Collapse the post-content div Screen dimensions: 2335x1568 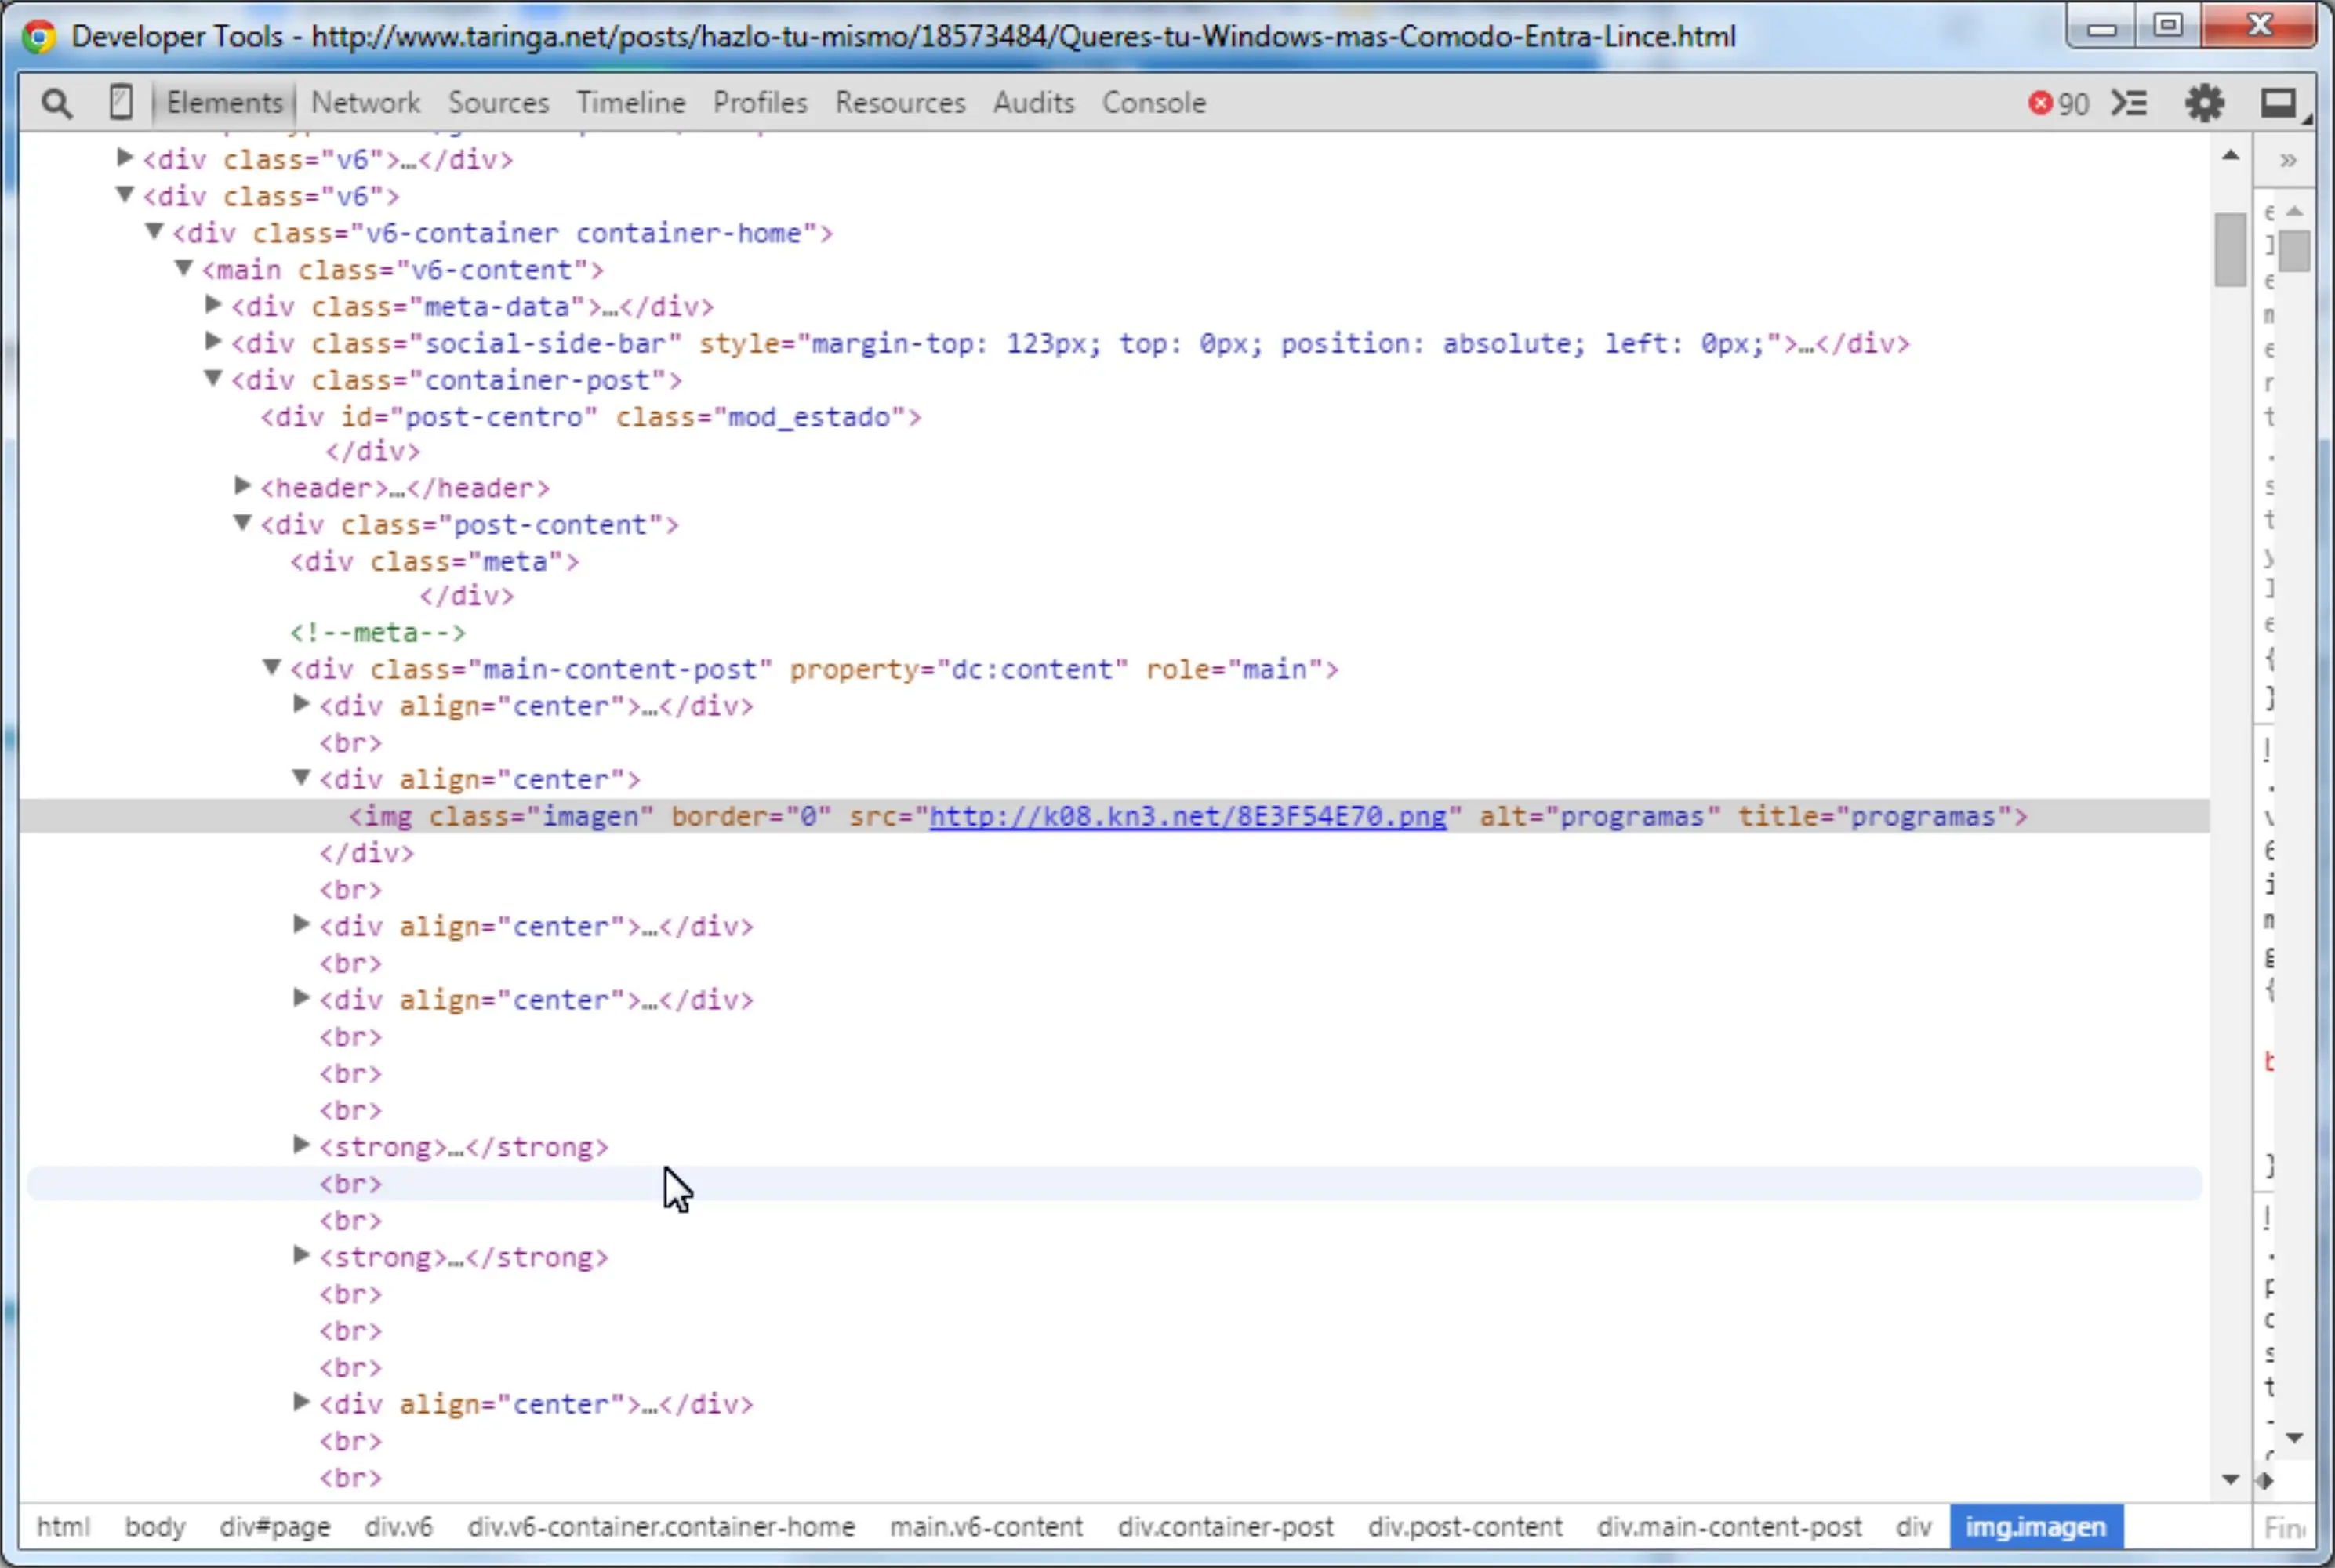point(242,522)
